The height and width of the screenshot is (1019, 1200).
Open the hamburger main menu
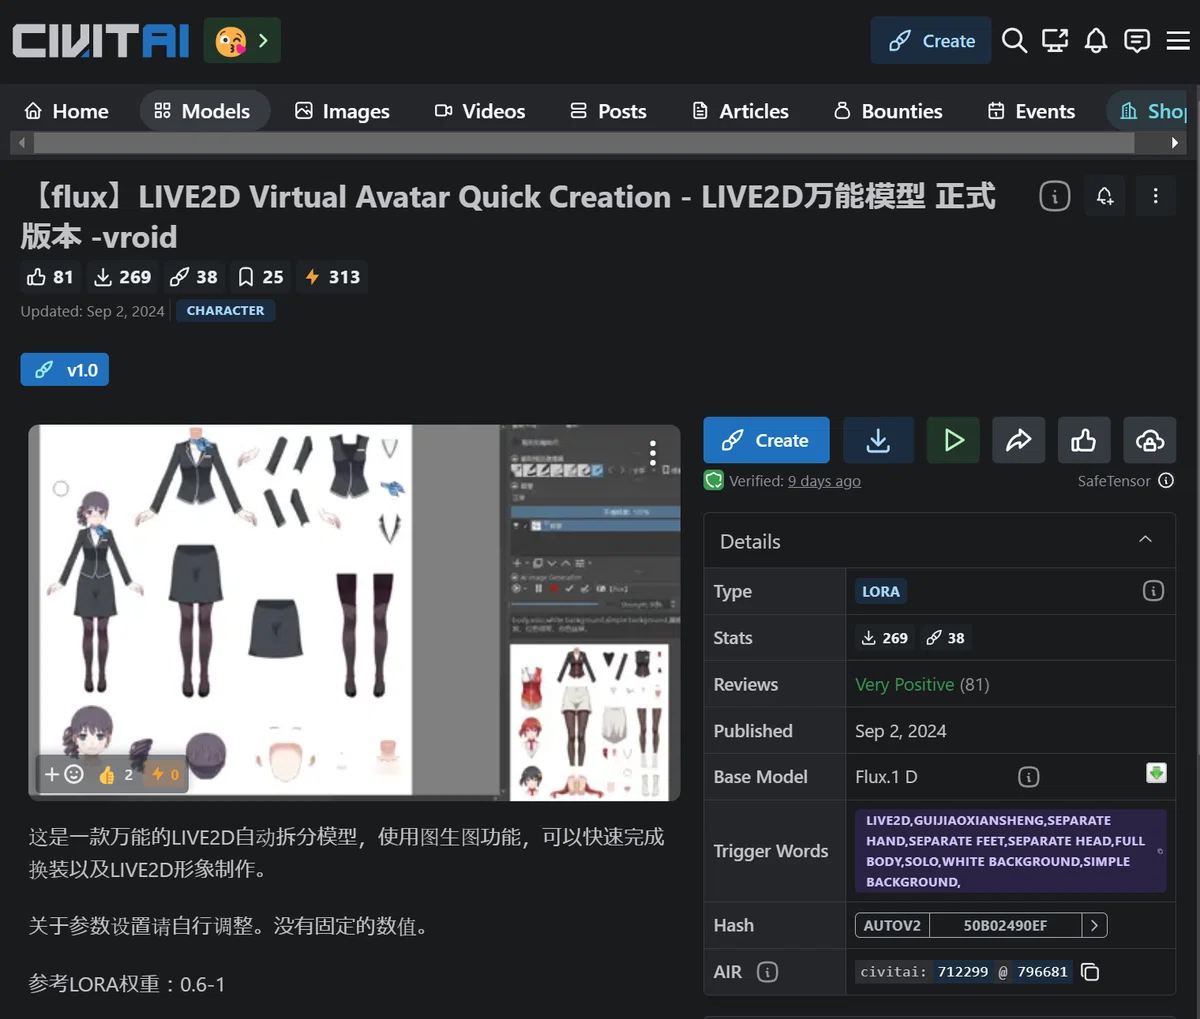click(1178, 41)
